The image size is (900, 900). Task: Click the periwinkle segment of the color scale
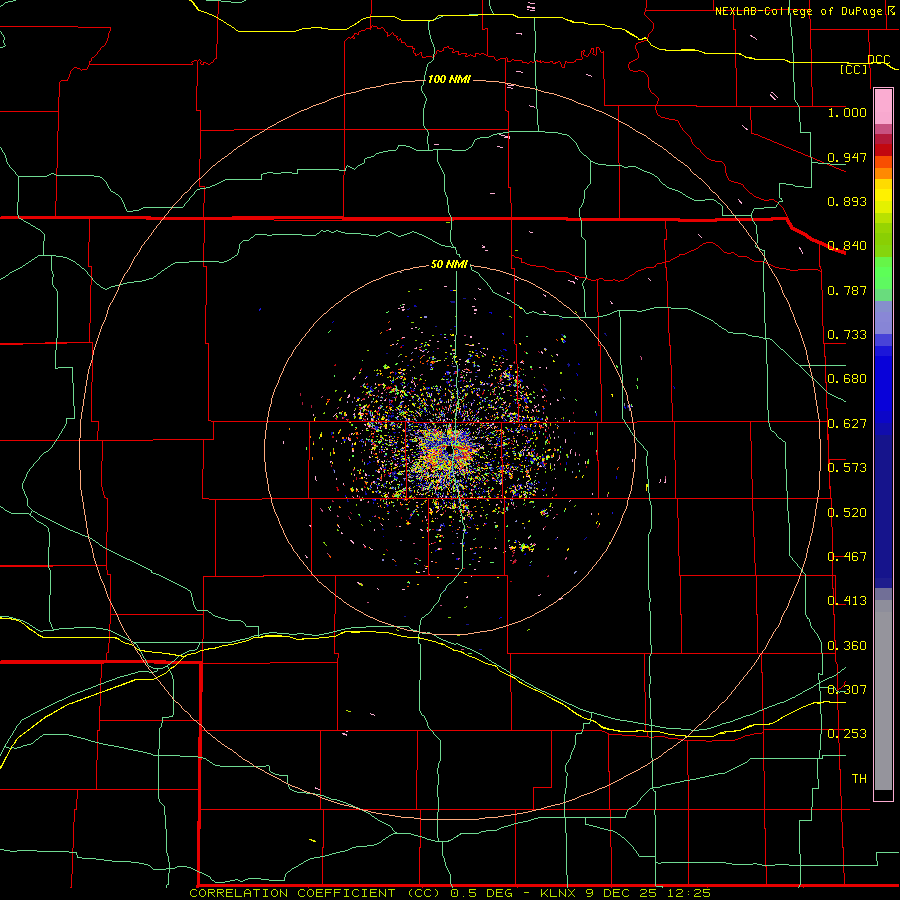(883, 317)
